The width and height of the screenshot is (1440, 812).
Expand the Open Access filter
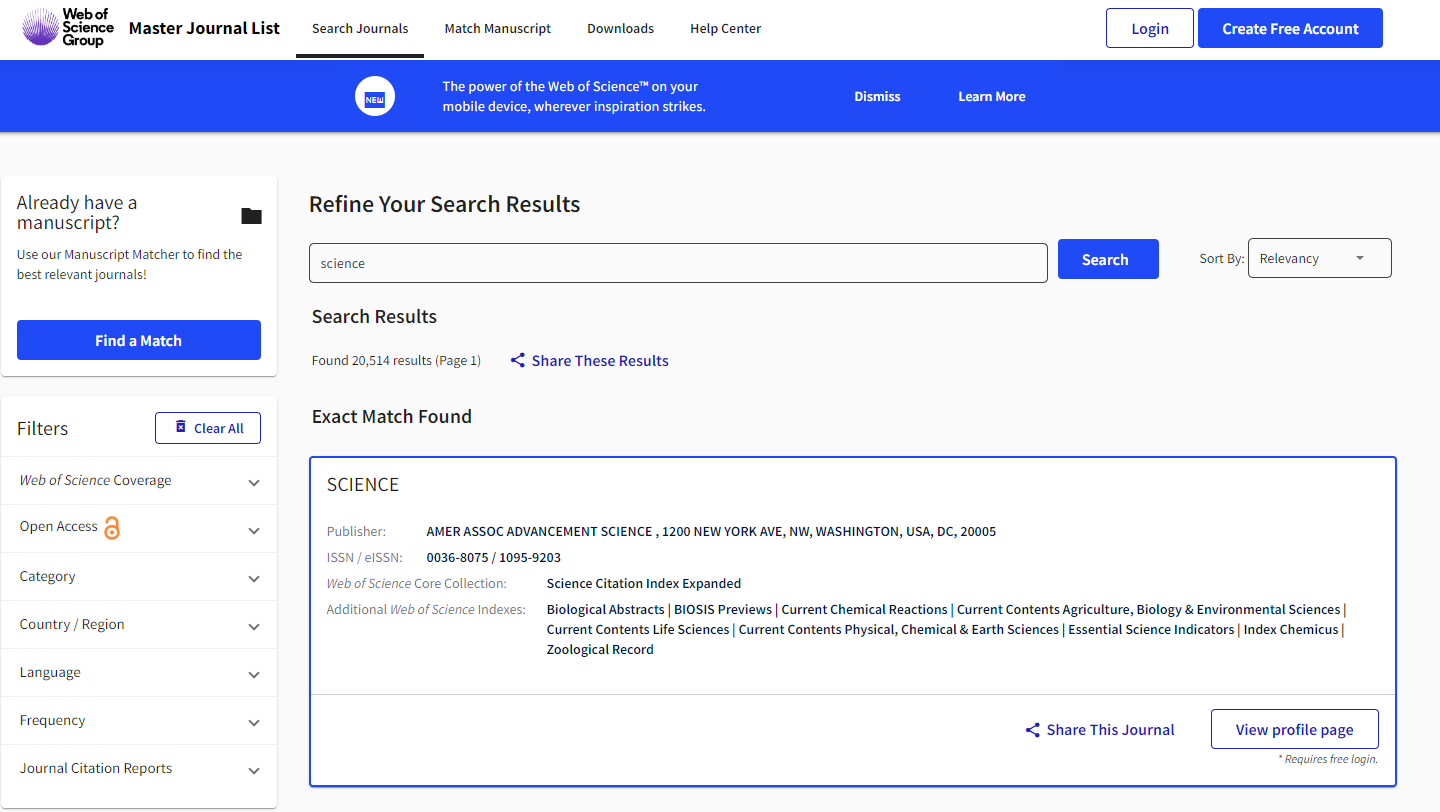pyautogui.click(x=139, y=529)
